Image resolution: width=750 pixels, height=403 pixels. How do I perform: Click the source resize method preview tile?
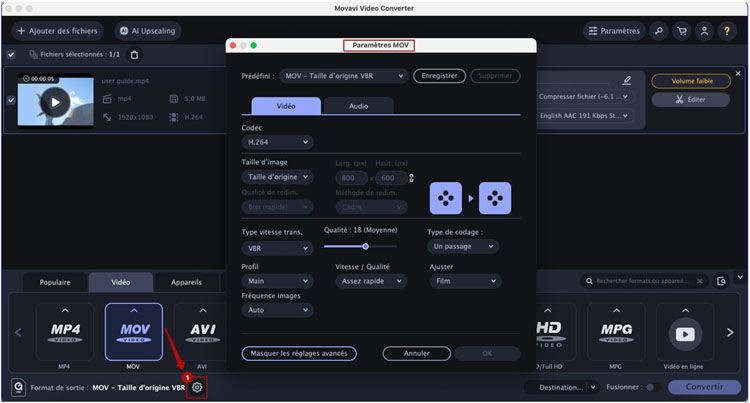[446, 198]
